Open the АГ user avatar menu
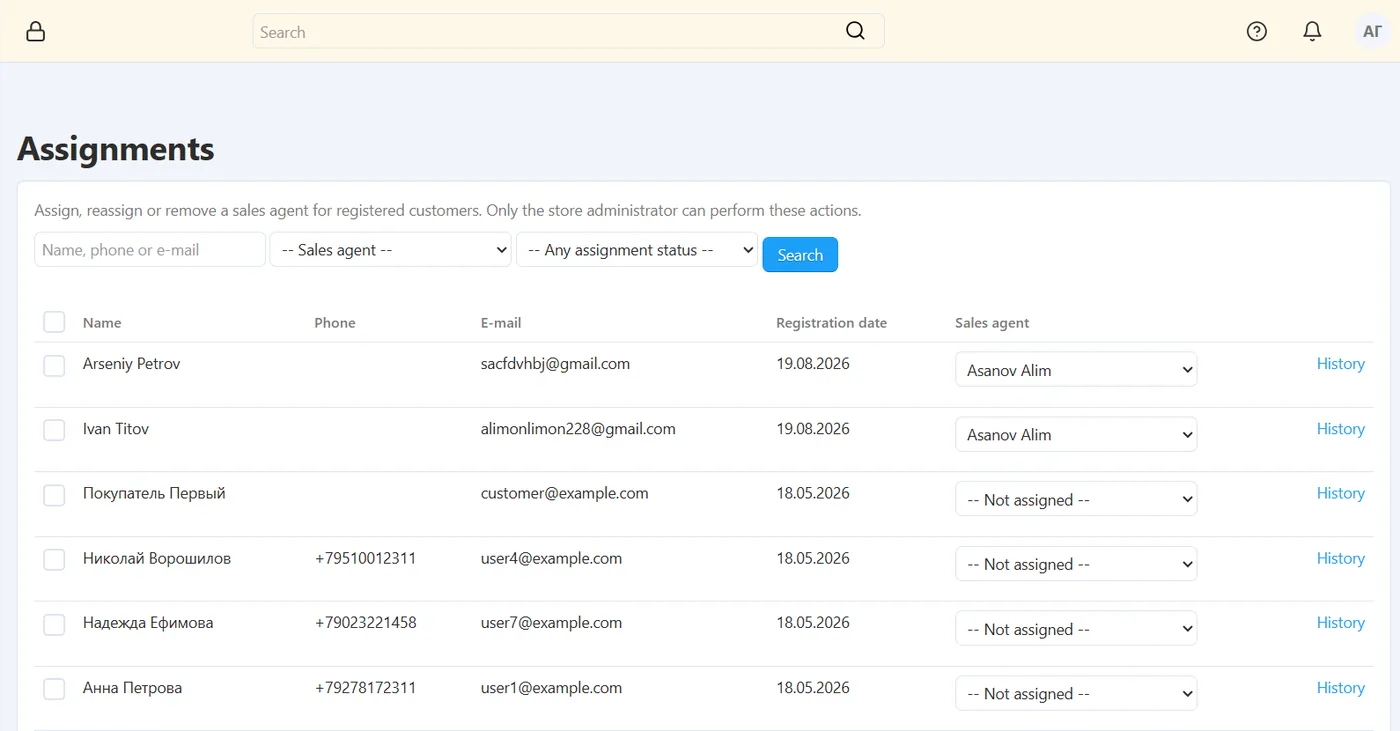1400x731 pixels. pos(1373,31)
